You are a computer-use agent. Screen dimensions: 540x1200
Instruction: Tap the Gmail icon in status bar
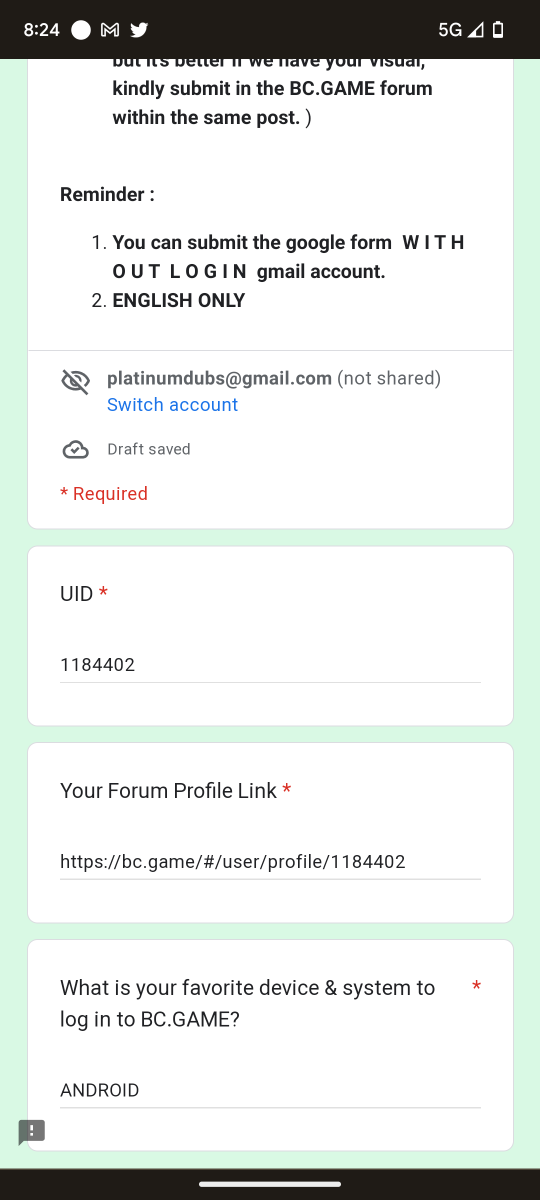click(x=110, y=30)
